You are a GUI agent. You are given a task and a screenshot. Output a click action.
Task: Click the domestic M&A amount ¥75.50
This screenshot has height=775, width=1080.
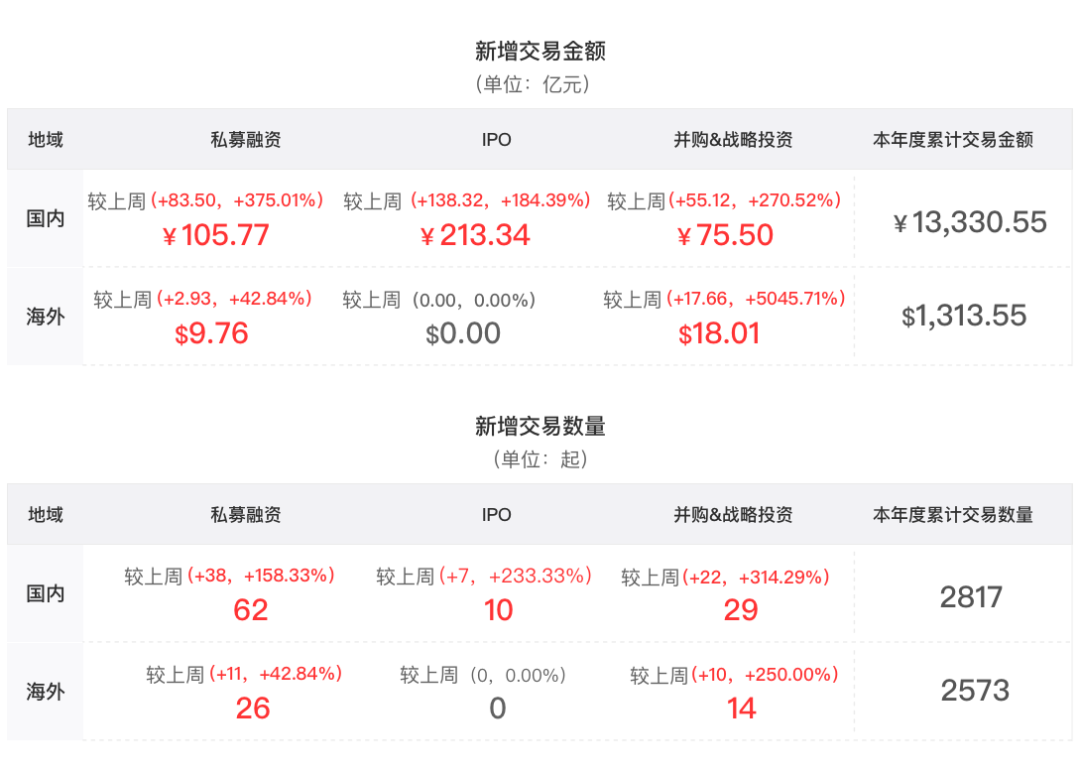725,236
